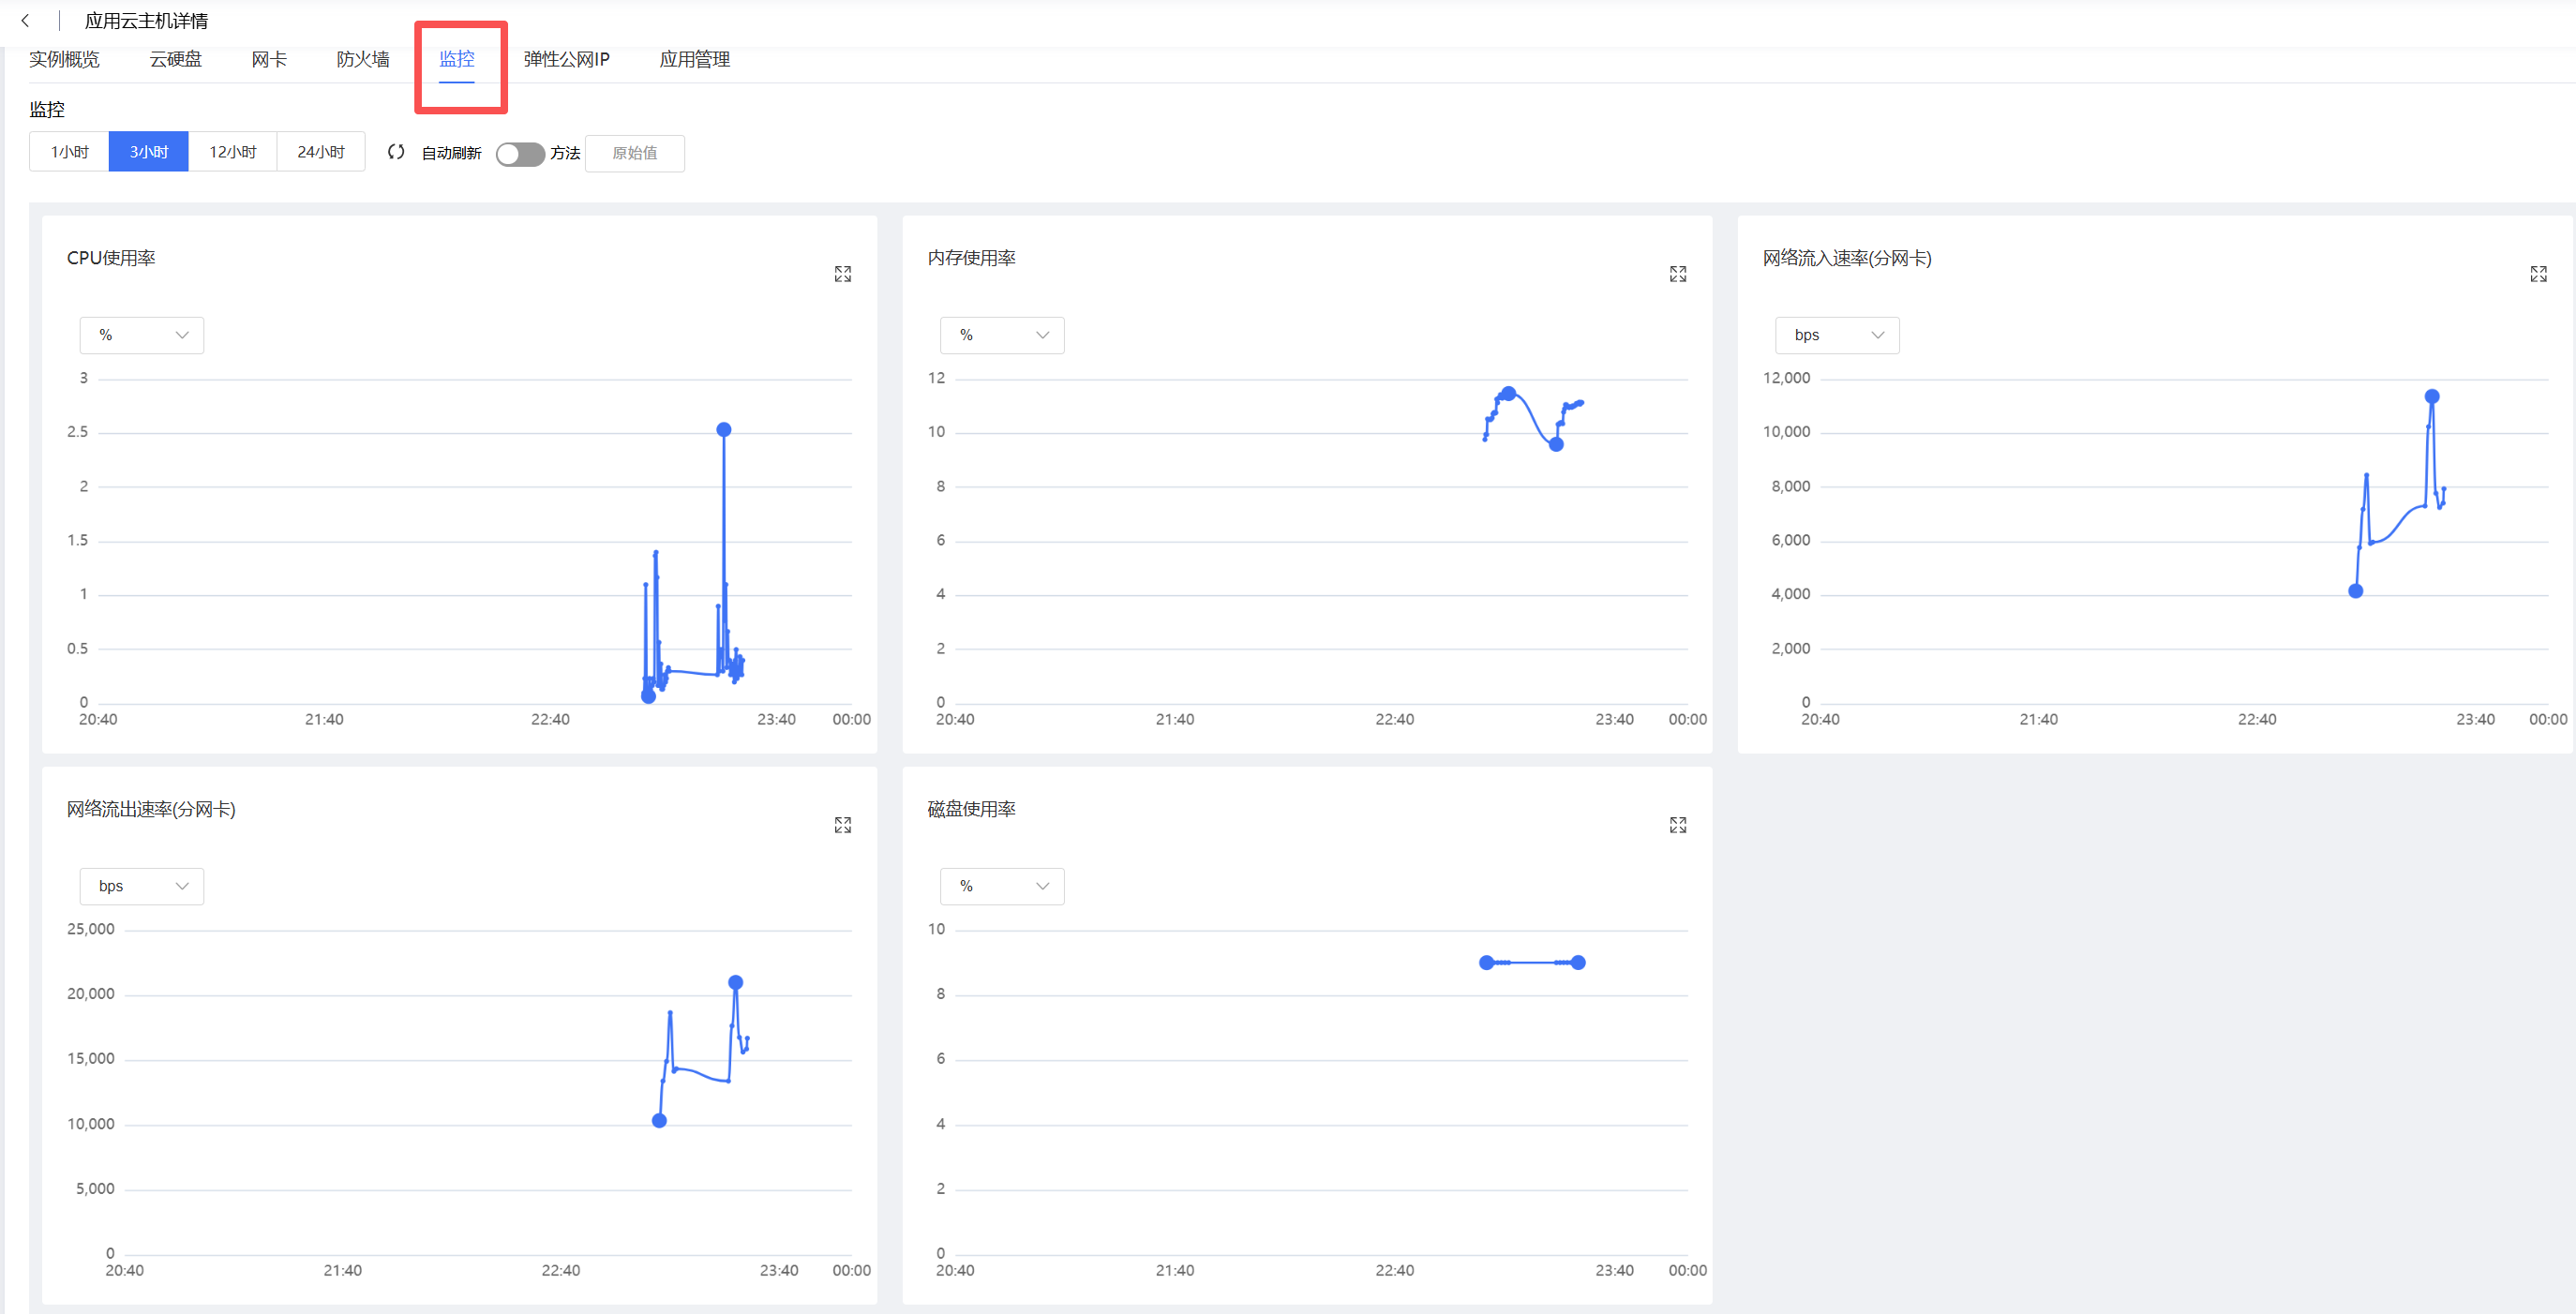Open the 网络流入速率 bps unit dropdown

pyautogui.click(x=1837, y=335)
